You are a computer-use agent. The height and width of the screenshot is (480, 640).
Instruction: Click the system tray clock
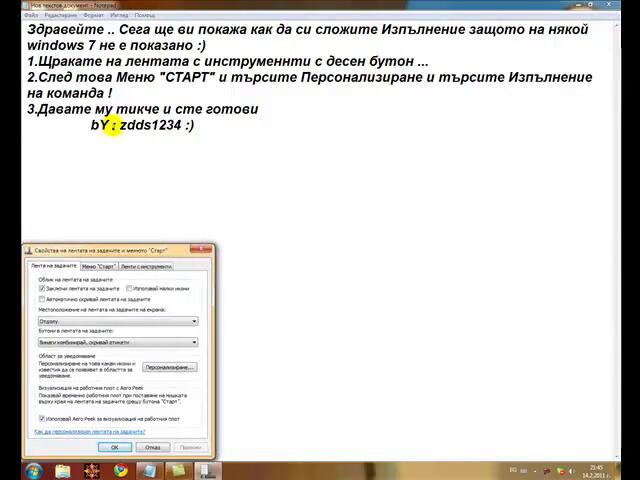[596, 470]
